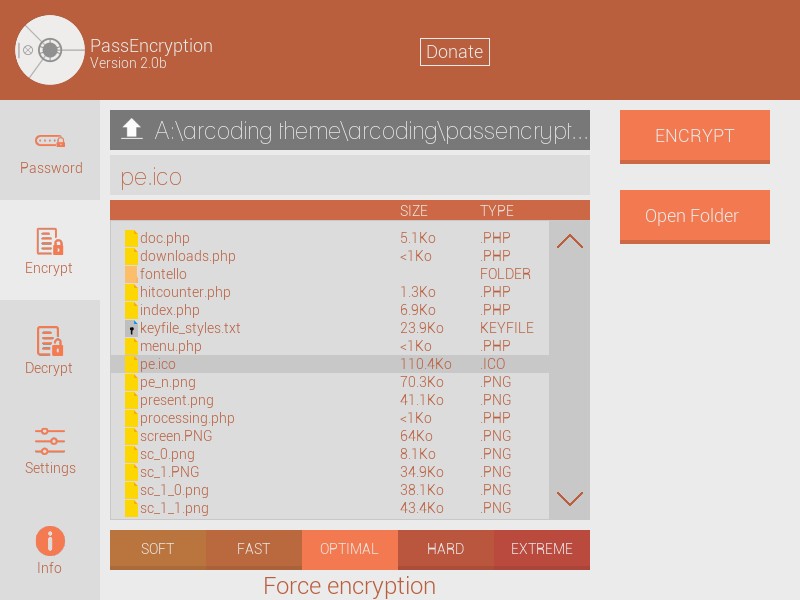Click the current folder path text

point(371,131)
